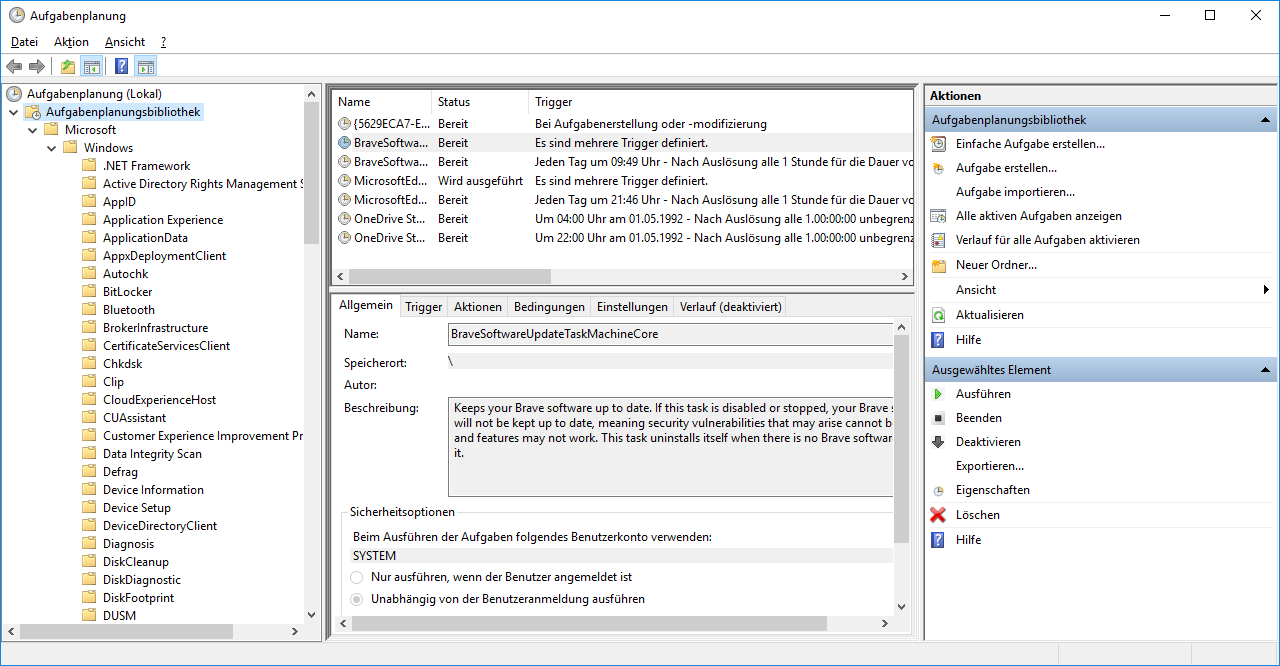The height and width of the screenshot is (666, 1280).
Task: Click the Beenden stop square icon
Action: click(938, 418)
